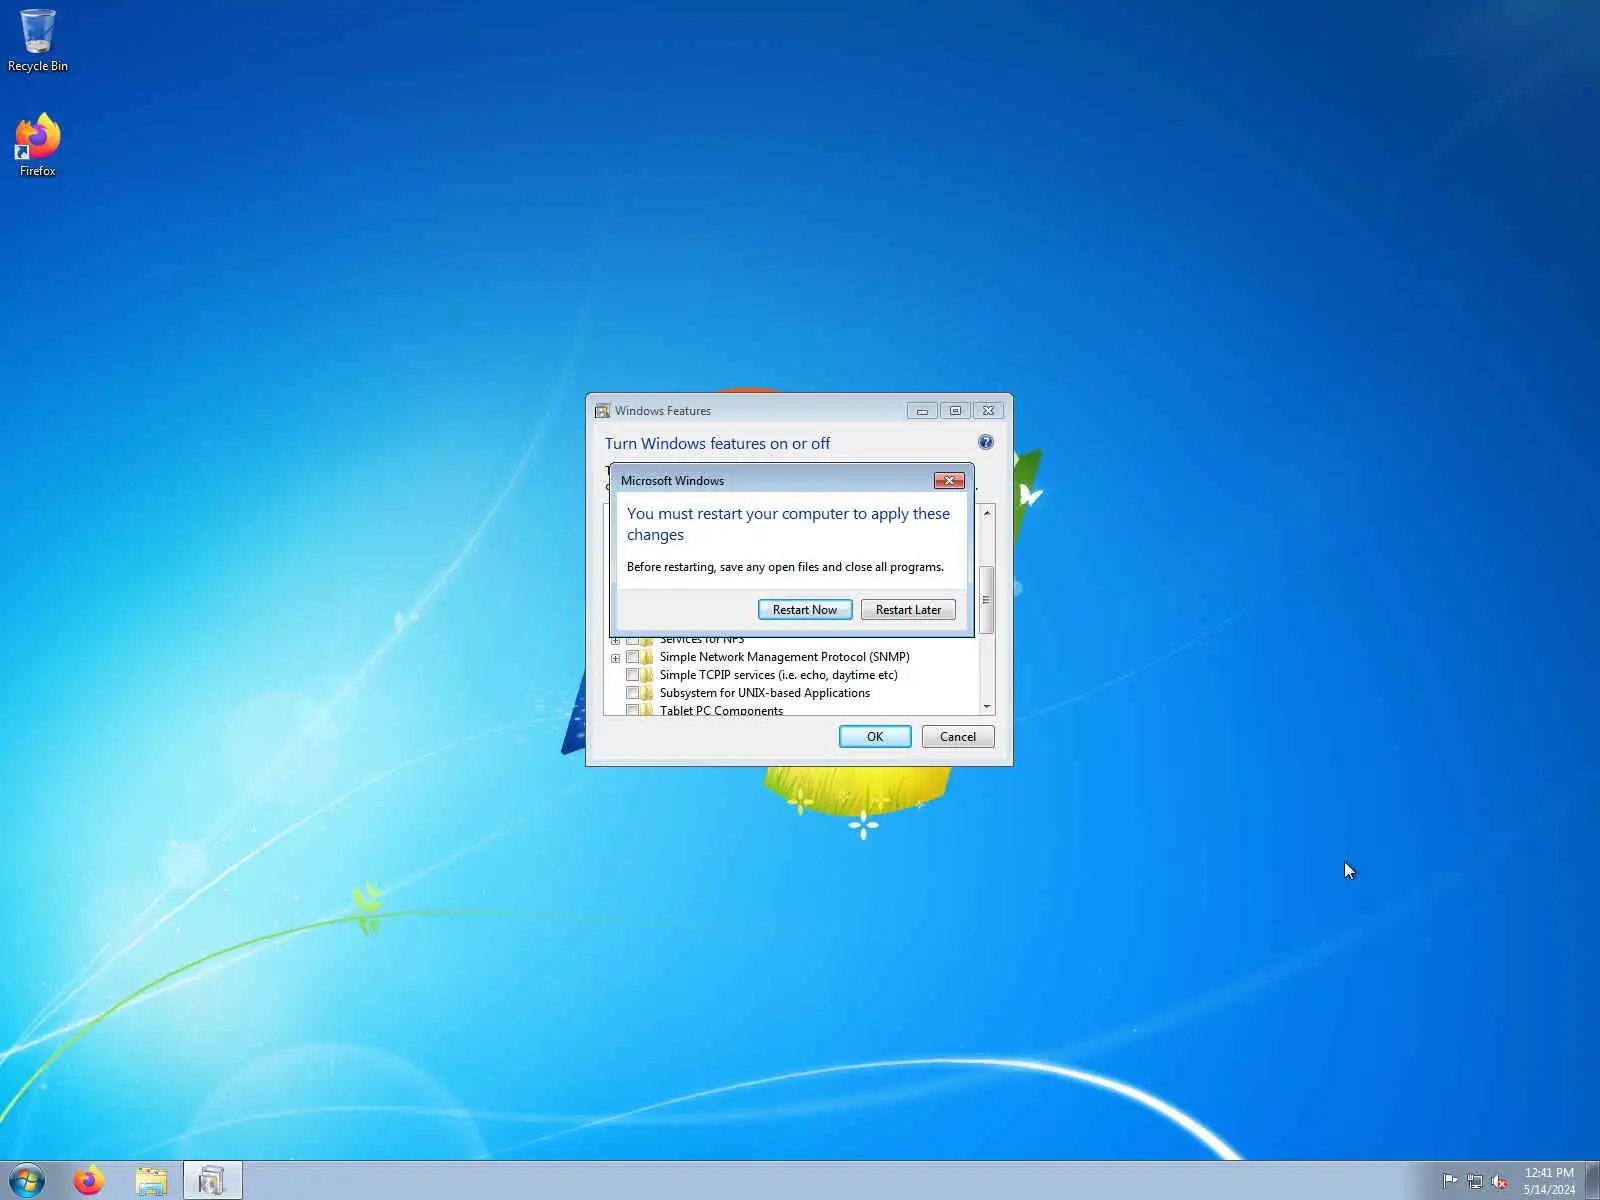This screenshot has width=1600, height=1200.
Task: Open the taskbar clock and date
Action: (x=1549, y=1181)
